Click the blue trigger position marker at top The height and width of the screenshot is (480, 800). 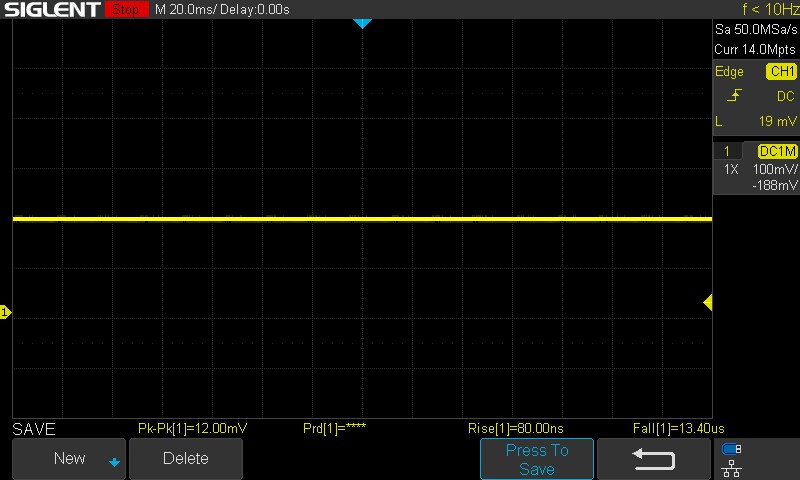click(x=362, y=23)
